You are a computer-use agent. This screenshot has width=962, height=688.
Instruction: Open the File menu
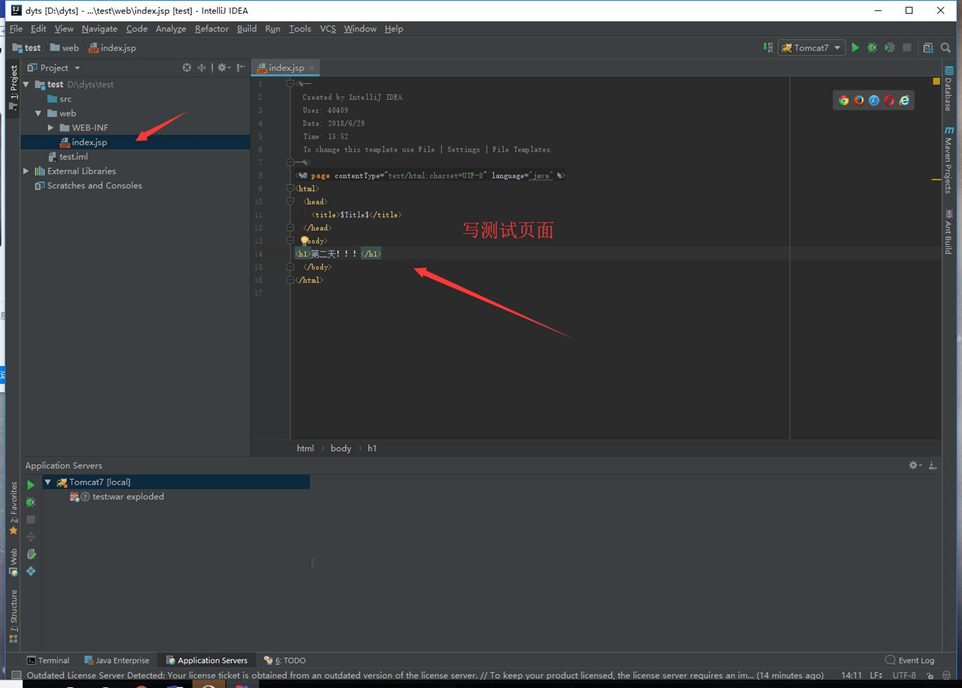pos(16,29)
